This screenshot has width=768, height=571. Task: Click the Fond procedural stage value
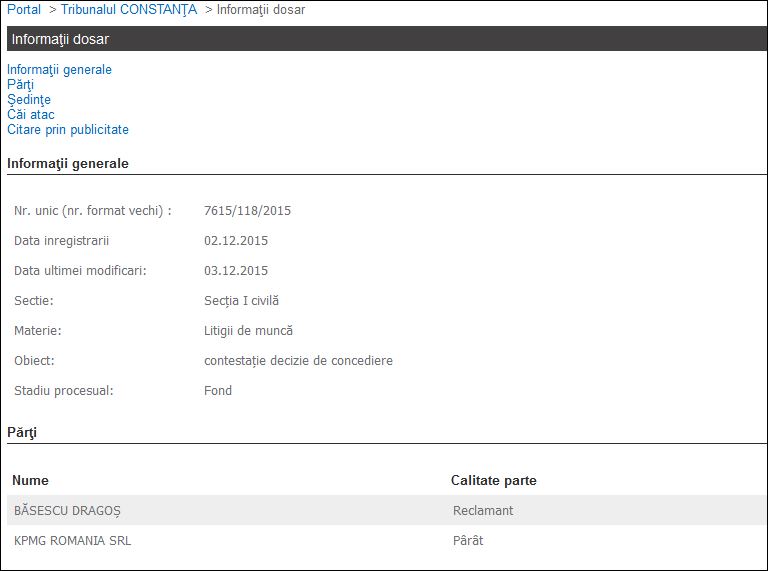(x=218, y=391)
